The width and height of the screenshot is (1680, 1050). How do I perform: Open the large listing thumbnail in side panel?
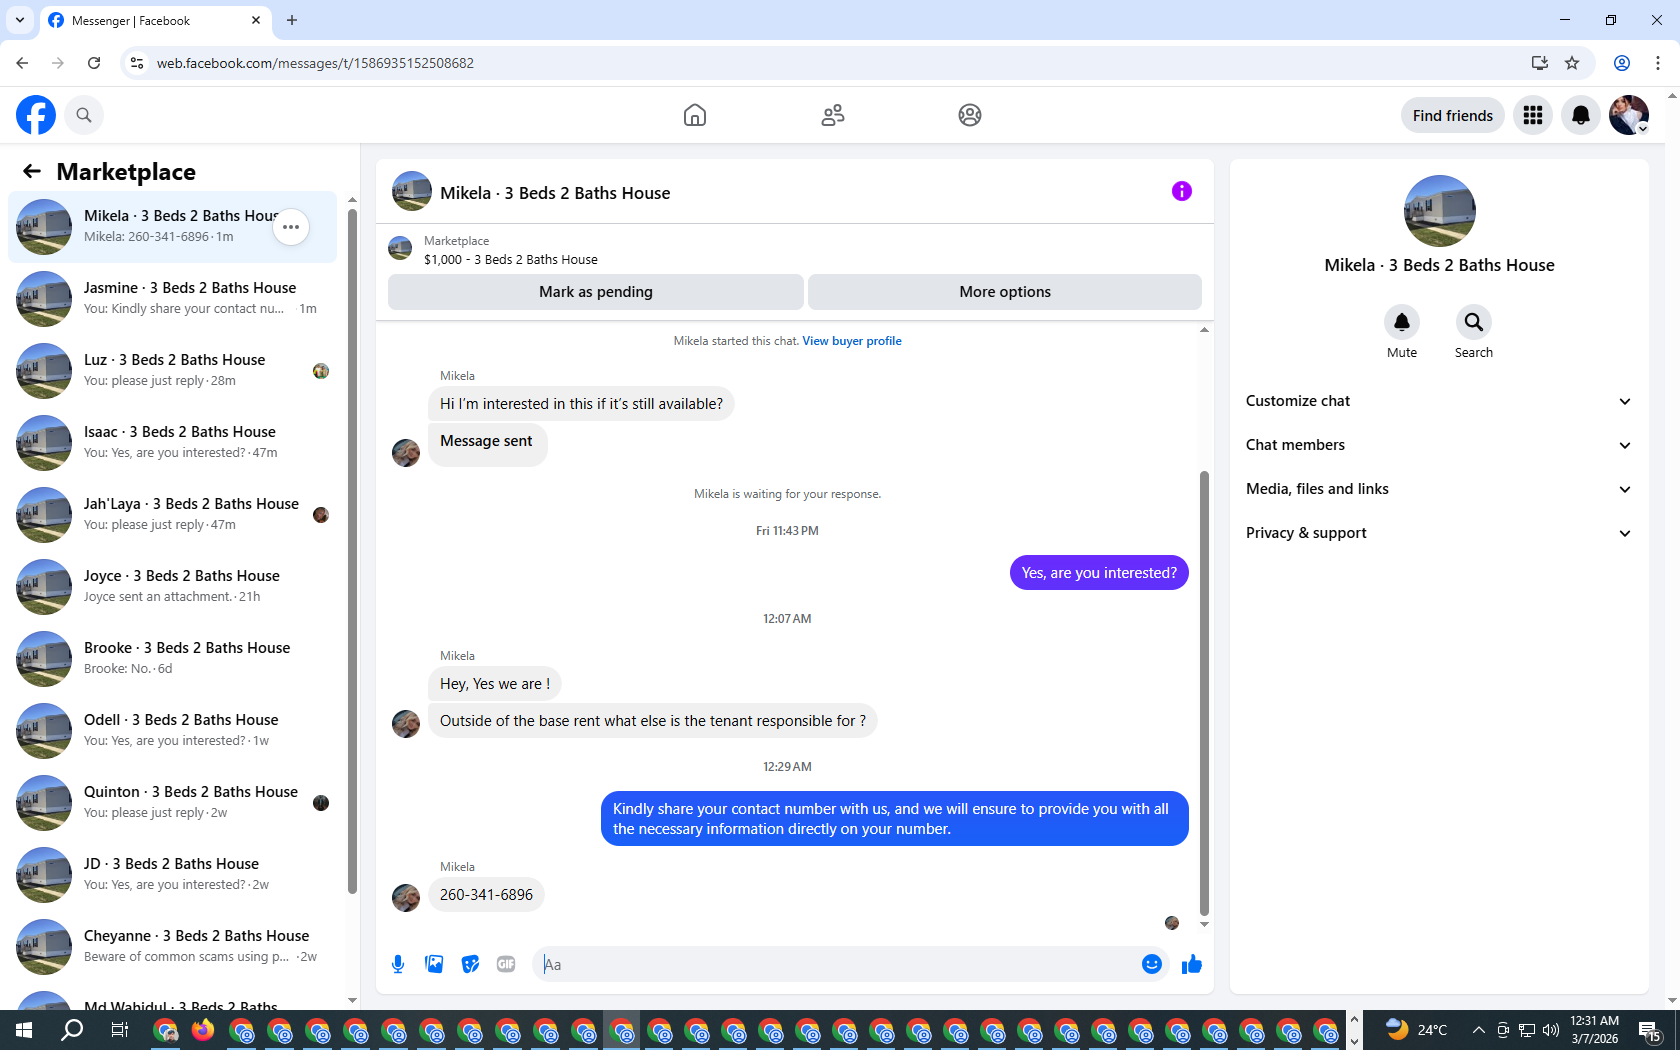point(1440,211)
